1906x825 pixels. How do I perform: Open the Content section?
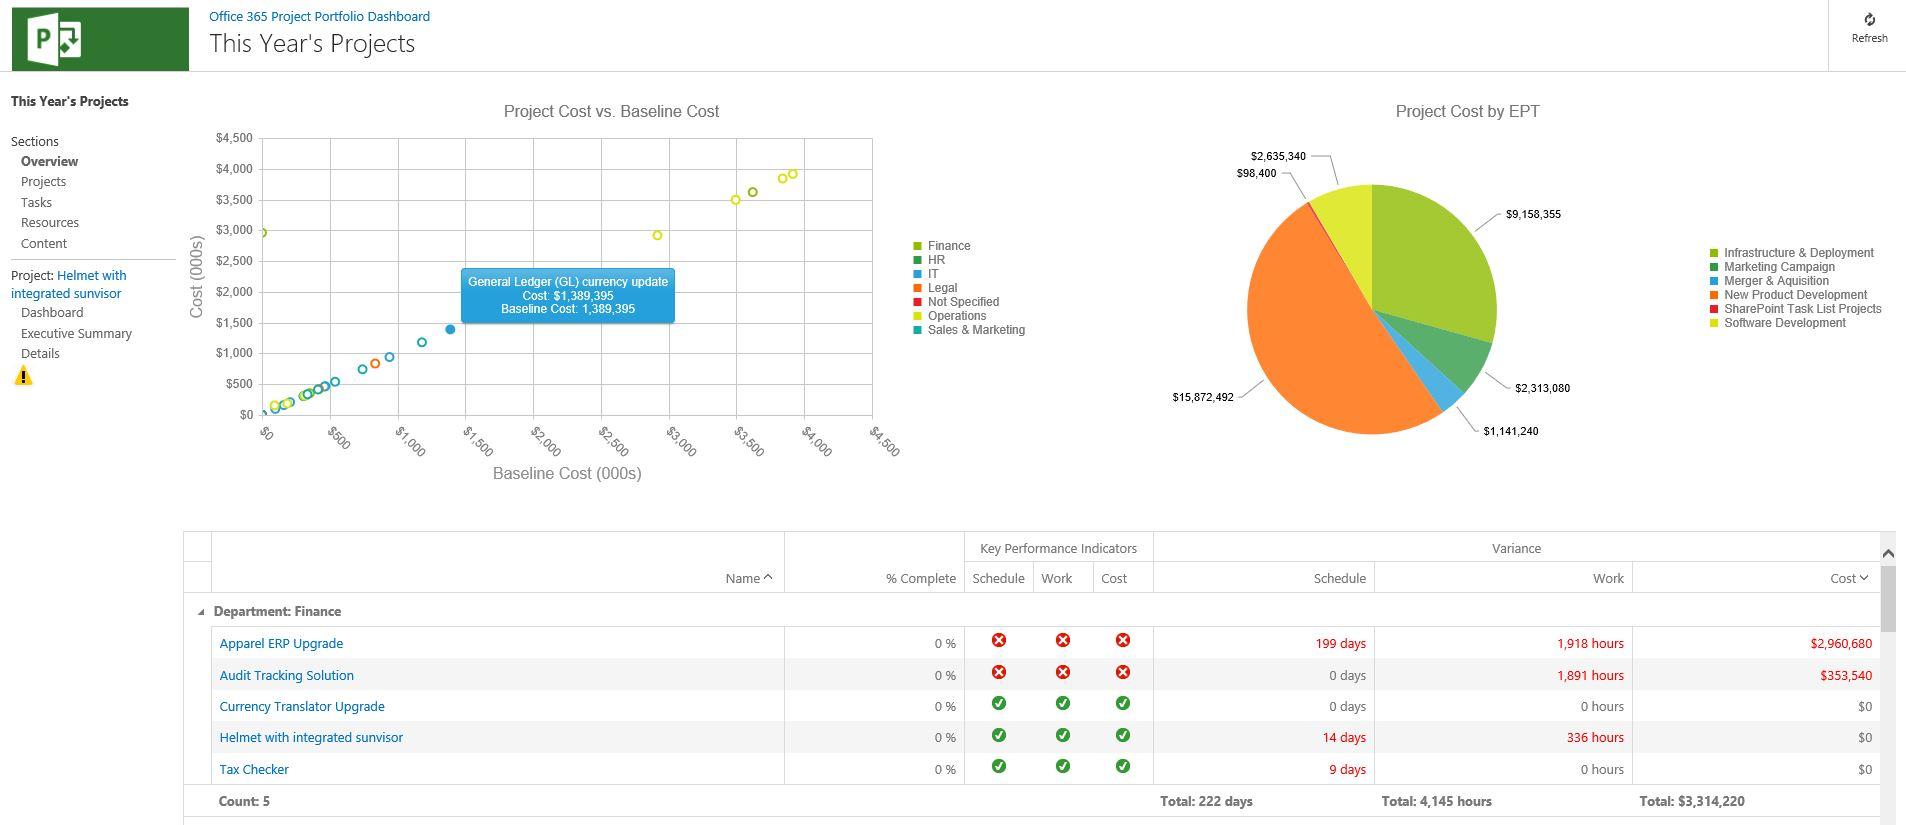pos(44,243)
